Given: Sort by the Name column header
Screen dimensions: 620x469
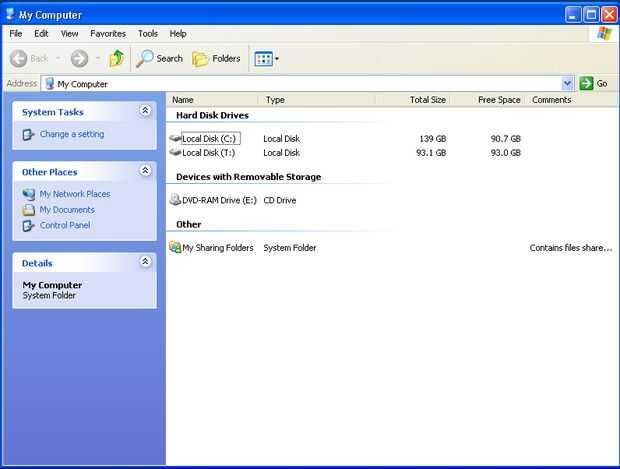Looking at the screenshot, I should tap(212, 100).
